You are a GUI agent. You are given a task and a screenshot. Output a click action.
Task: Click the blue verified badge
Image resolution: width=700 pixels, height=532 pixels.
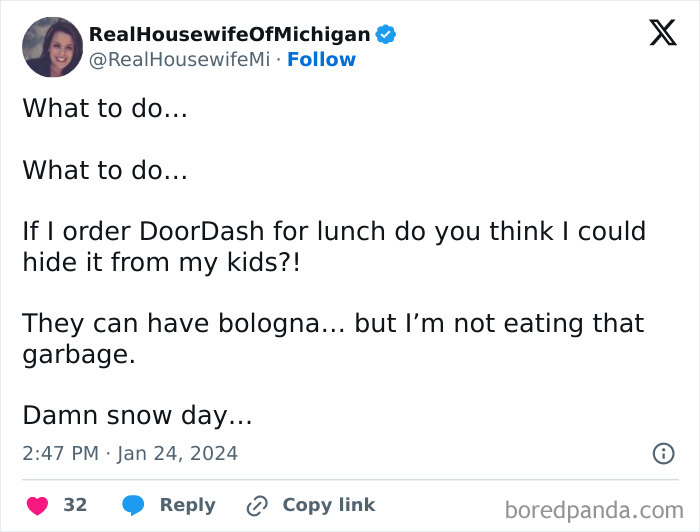click(x=386, y=35)
